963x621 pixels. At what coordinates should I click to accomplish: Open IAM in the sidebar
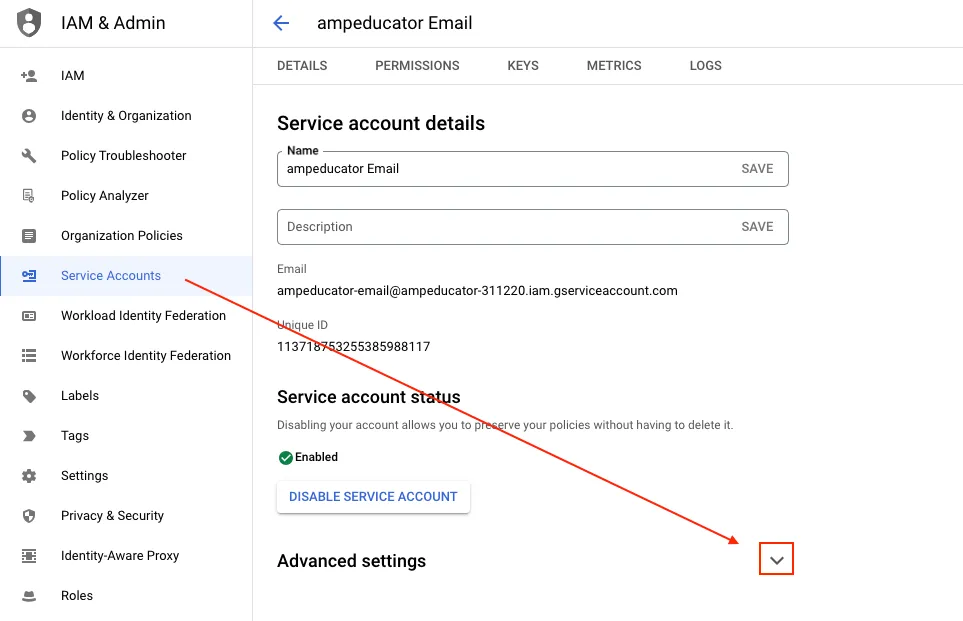[x=126, y=76]
